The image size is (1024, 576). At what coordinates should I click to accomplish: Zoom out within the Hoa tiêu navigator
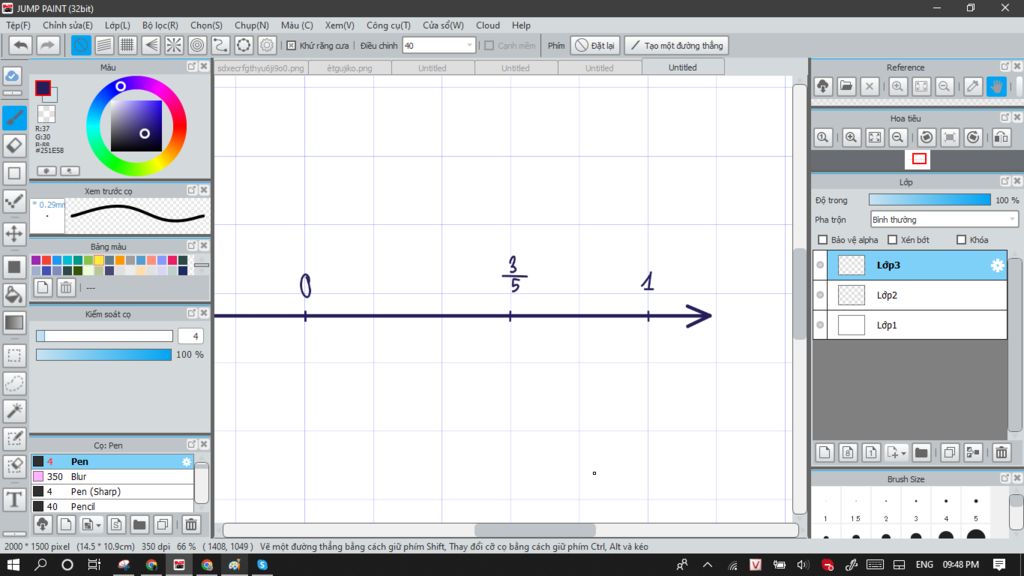point(898,137)
